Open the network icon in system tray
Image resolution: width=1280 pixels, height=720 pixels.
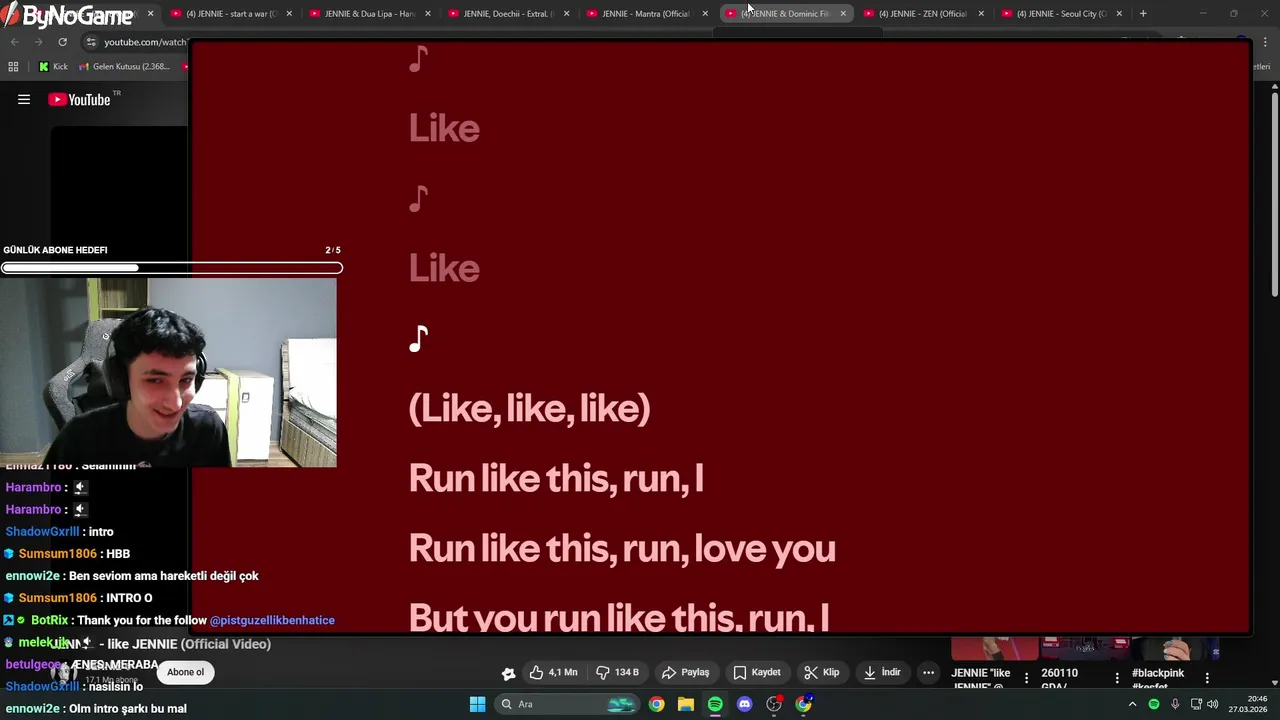1196,704
